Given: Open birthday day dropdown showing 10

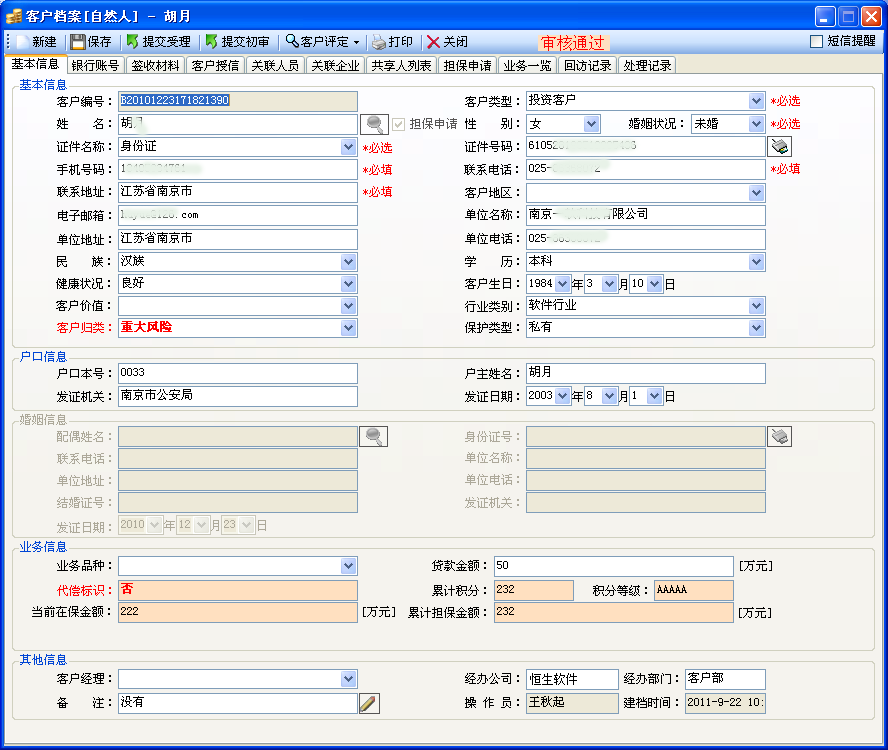Looking at the screenshot, I should [655, 284].
